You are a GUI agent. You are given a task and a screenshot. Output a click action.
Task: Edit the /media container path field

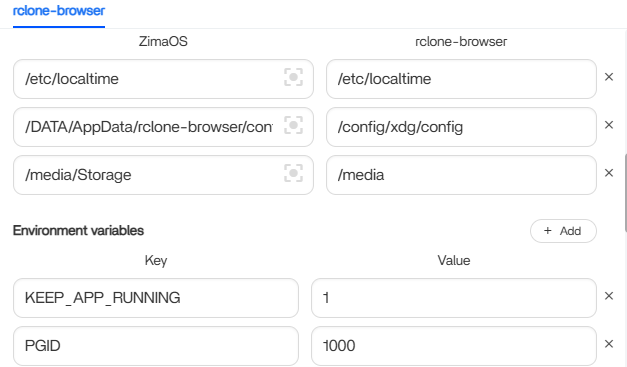coord(461,175)
